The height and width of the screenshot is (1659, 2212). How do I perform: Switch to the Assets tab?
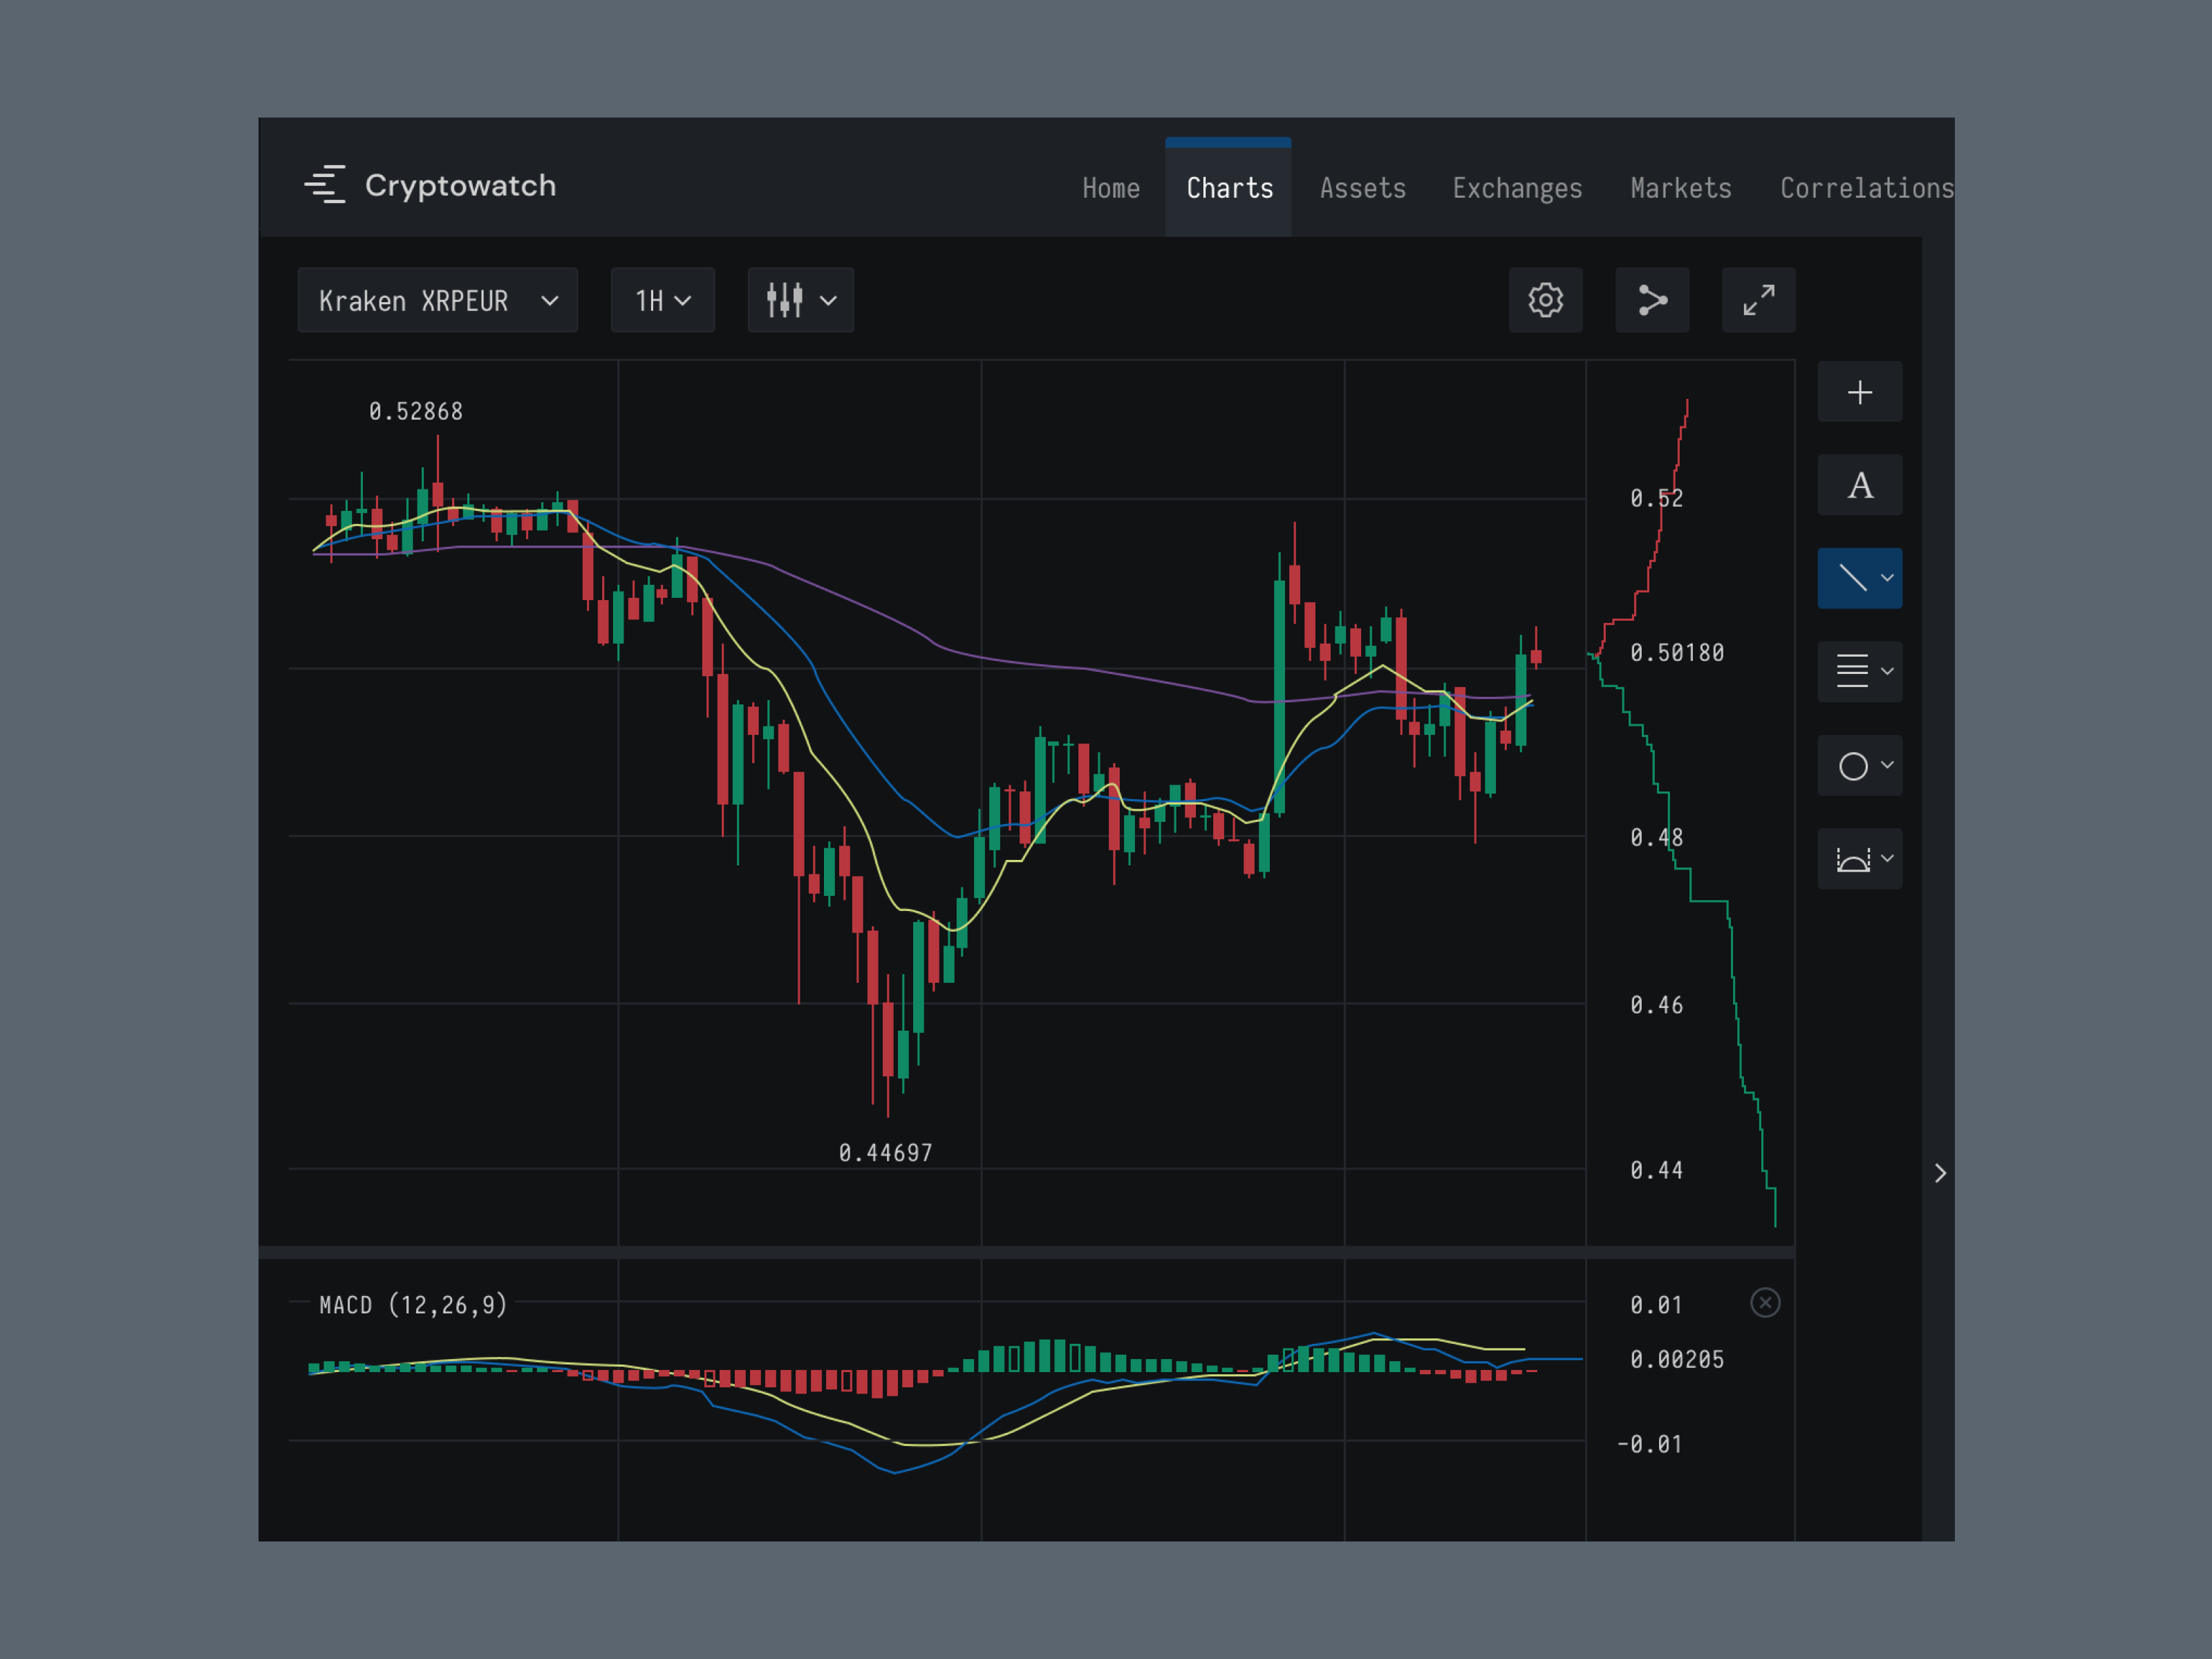point(1362,188)
